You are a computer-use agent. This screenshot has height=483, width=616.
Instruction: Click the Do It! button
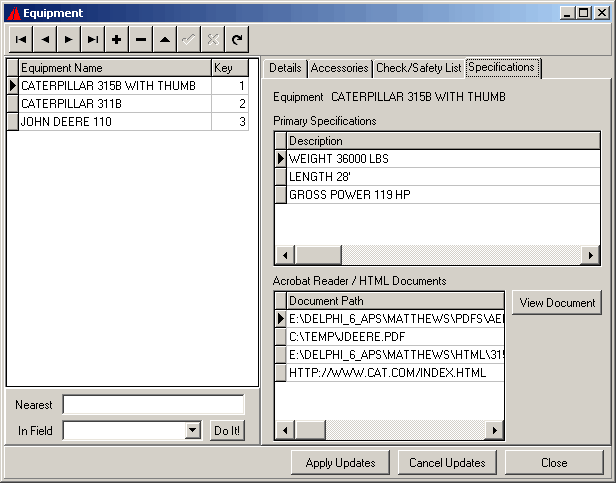227,431
